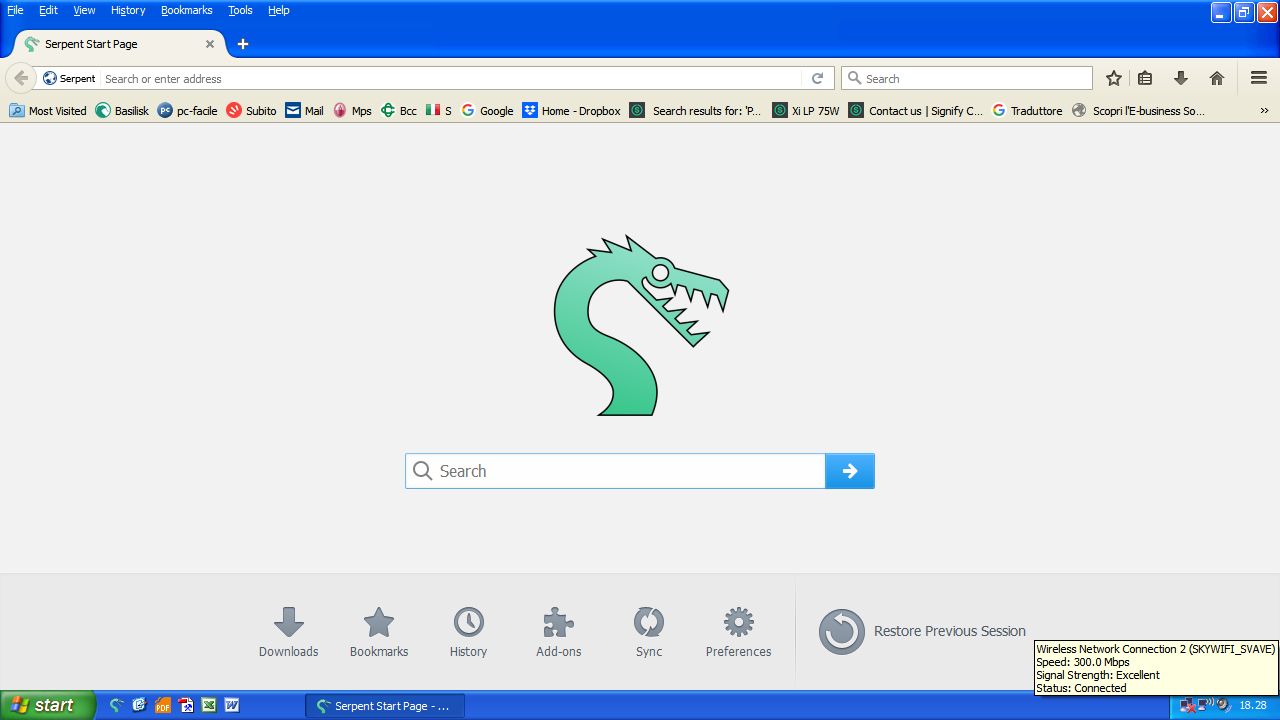Click Restore Previous Session

coord(922,631)
